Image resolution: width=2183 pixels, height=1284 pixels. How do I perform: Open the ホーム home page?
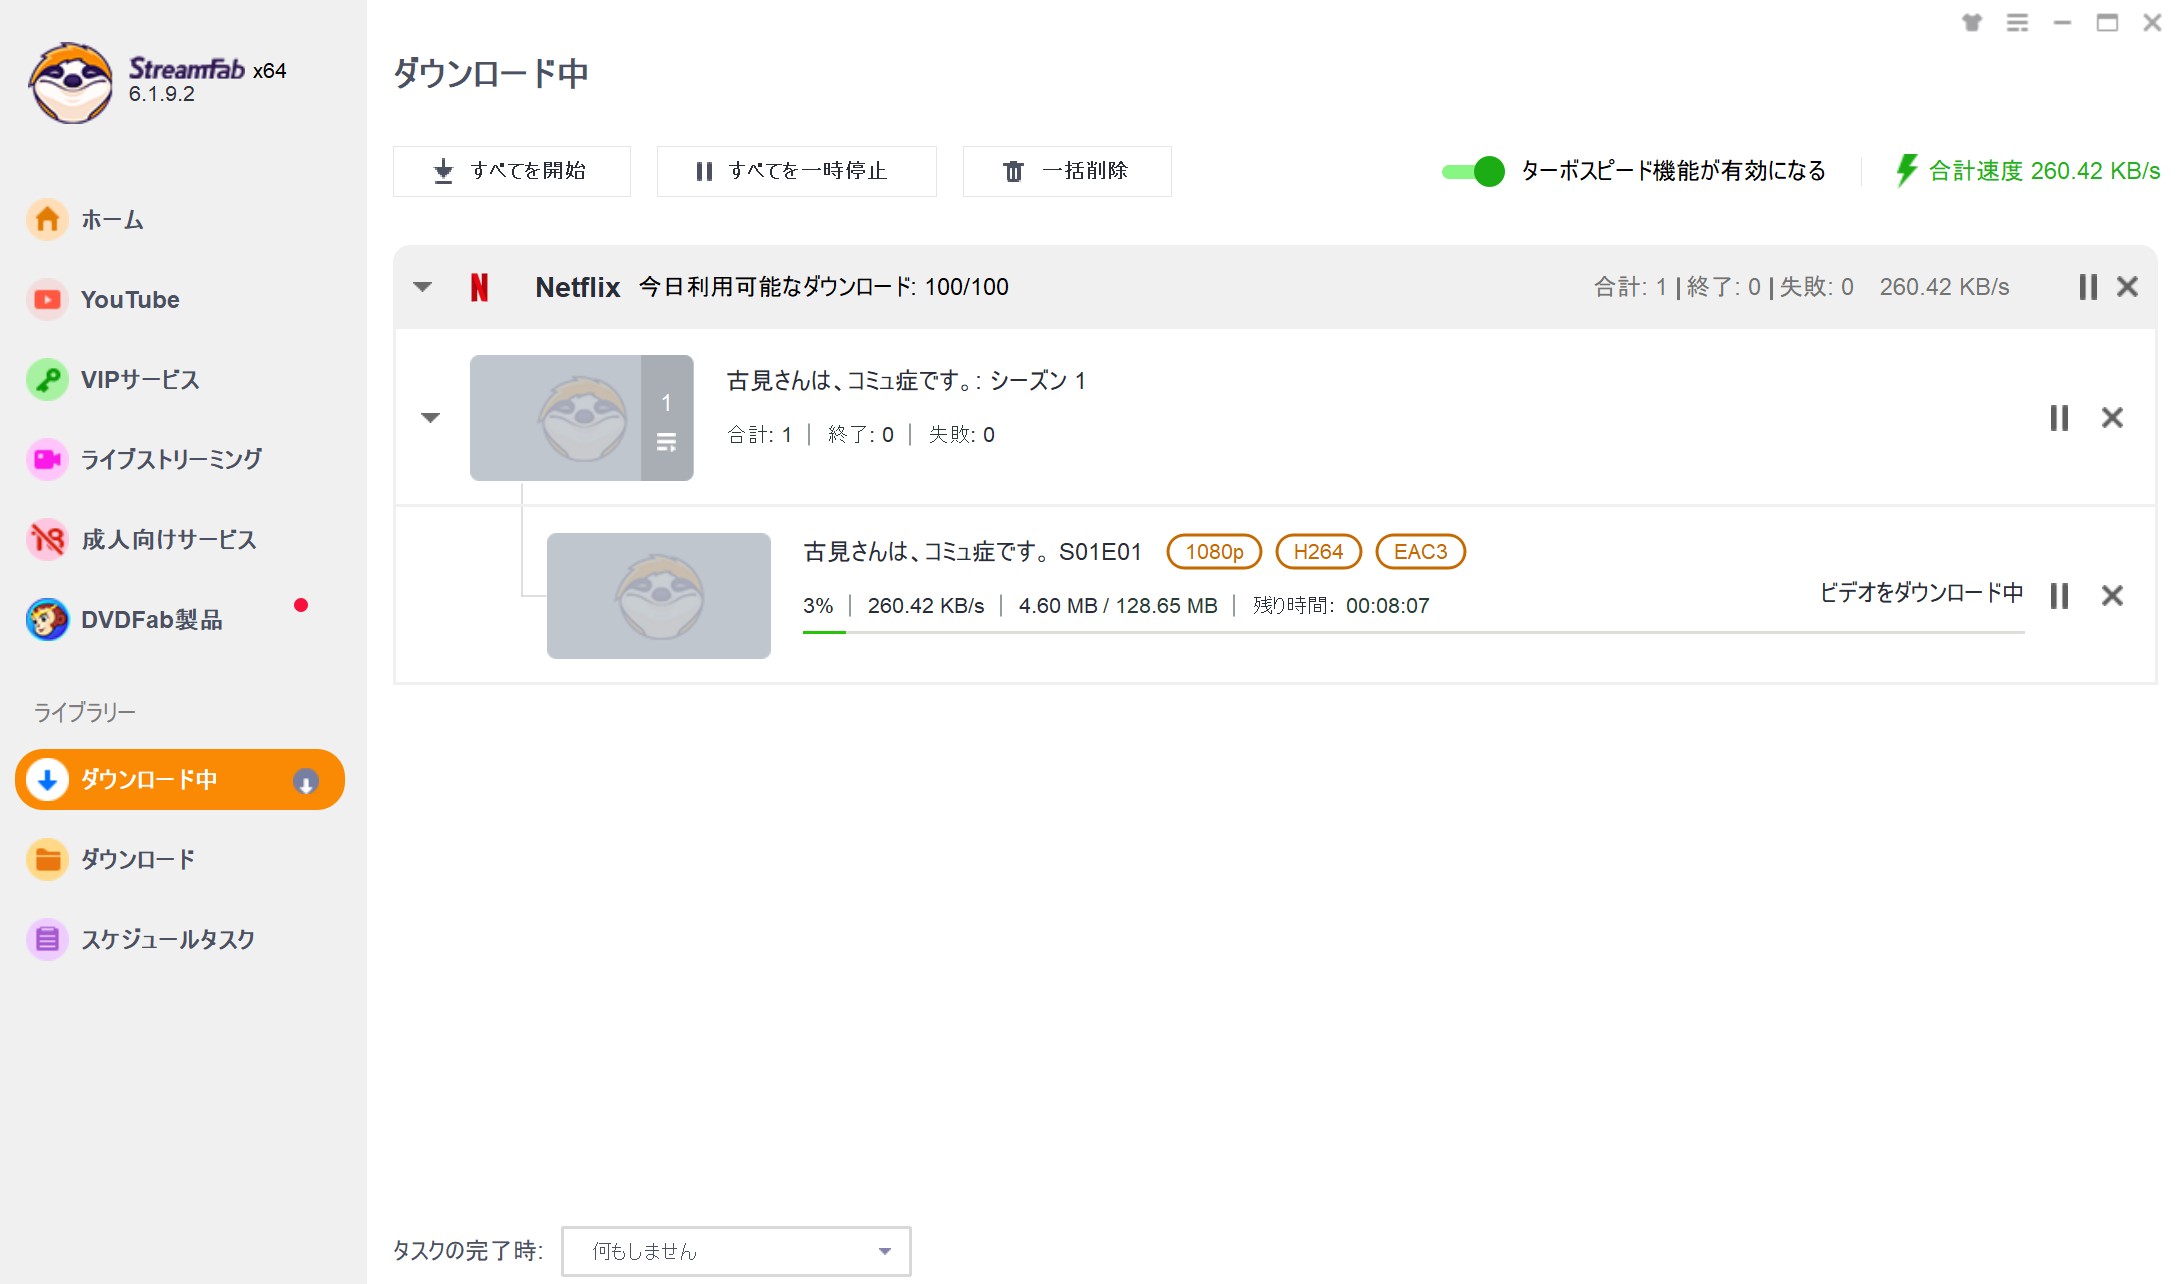[x=111, y=220]
